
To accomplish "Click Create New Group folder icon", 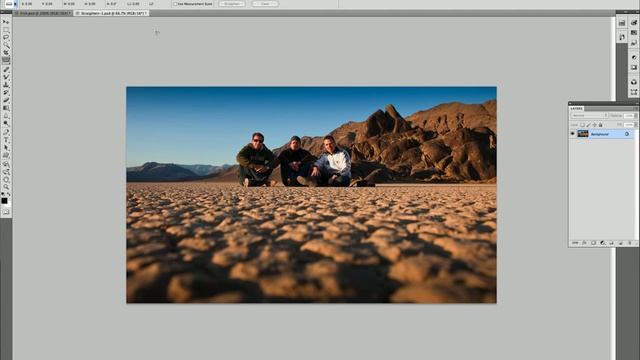I will tap(611, 243).
